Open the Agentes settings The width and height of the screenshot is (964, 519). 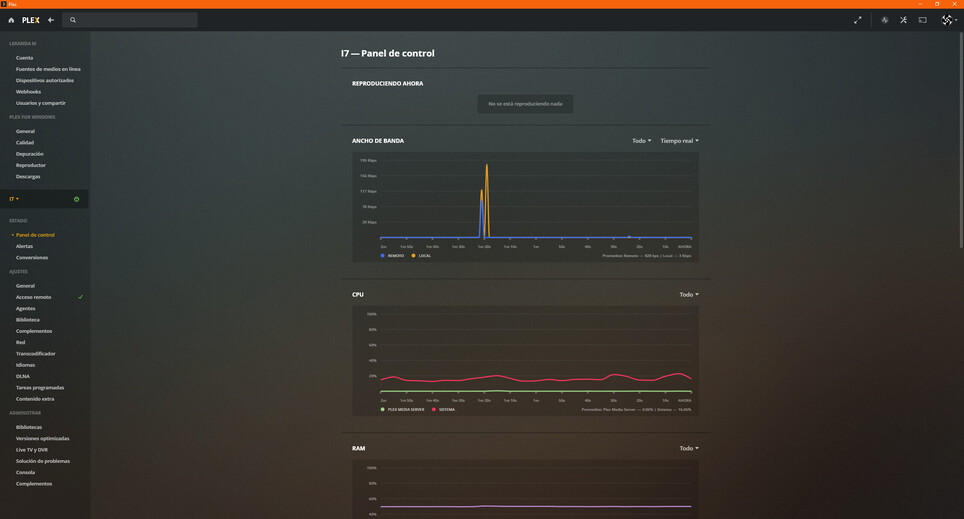tap(25, 309)
